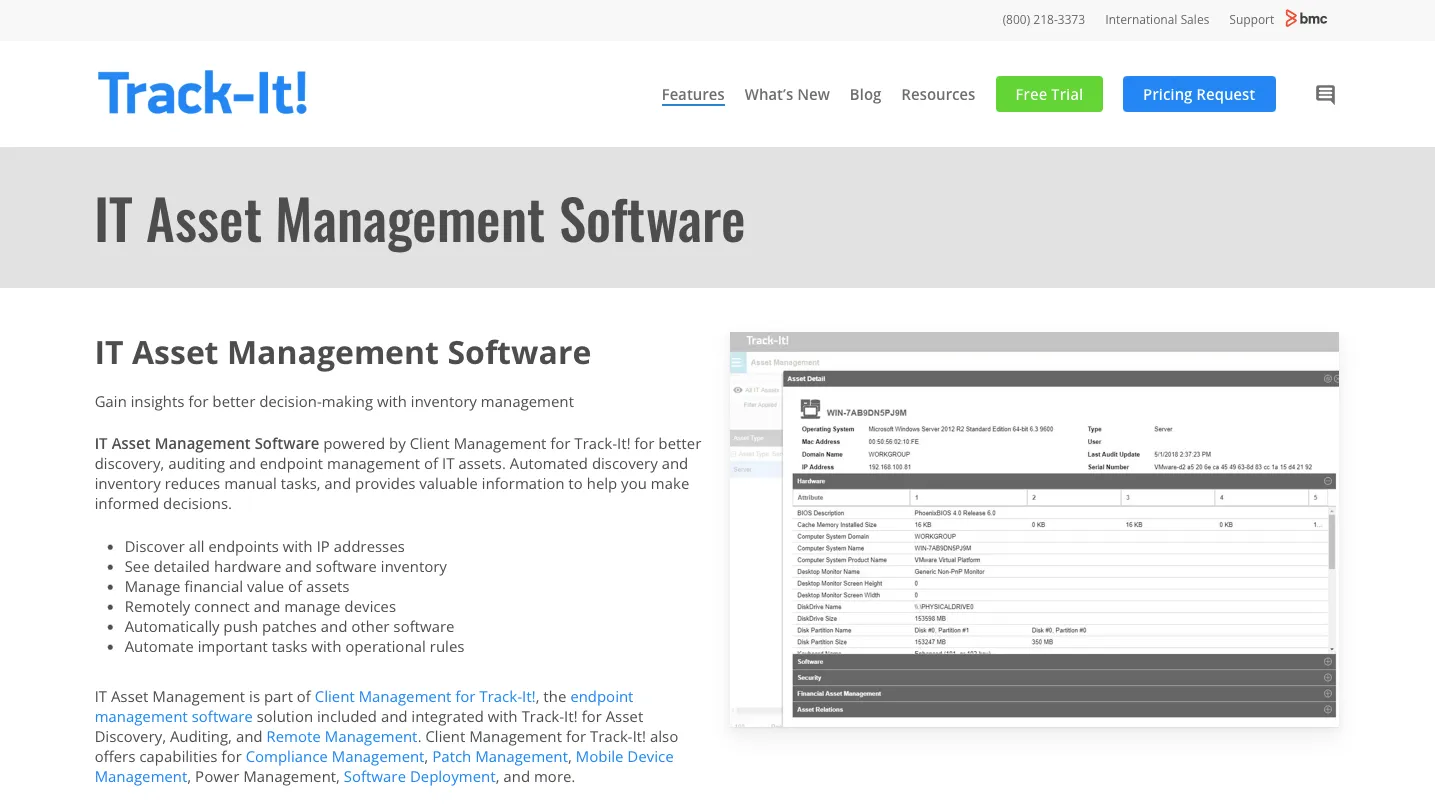The height and width of the screenshot is (807, 1435).
Task: Open the Features menu
Action: [693, 95]
